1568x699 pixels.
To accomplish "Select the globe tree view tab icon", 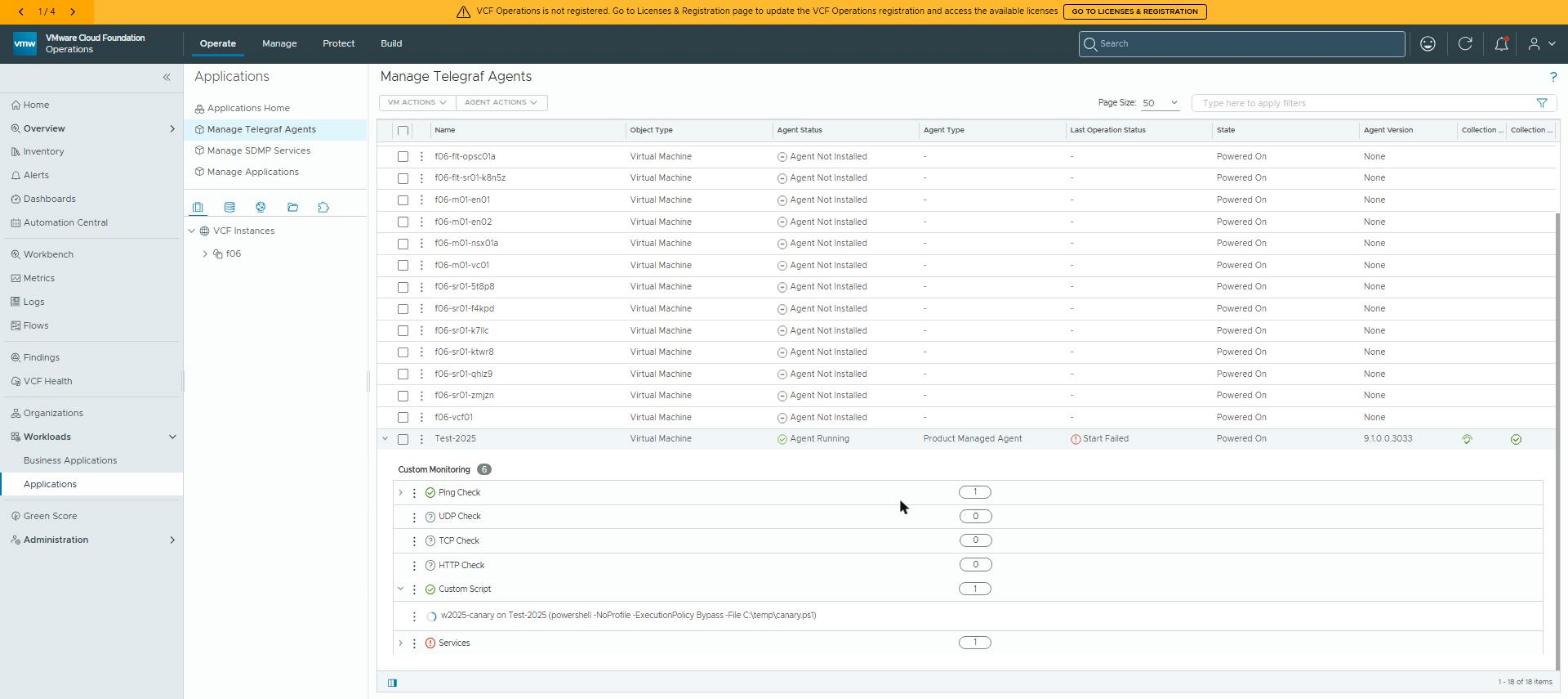I will pyautogui.click(x=260, y=207).
